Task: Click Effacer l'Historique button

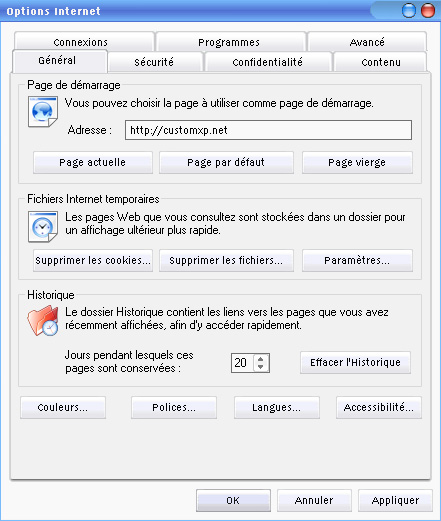Action: (355, 362)
